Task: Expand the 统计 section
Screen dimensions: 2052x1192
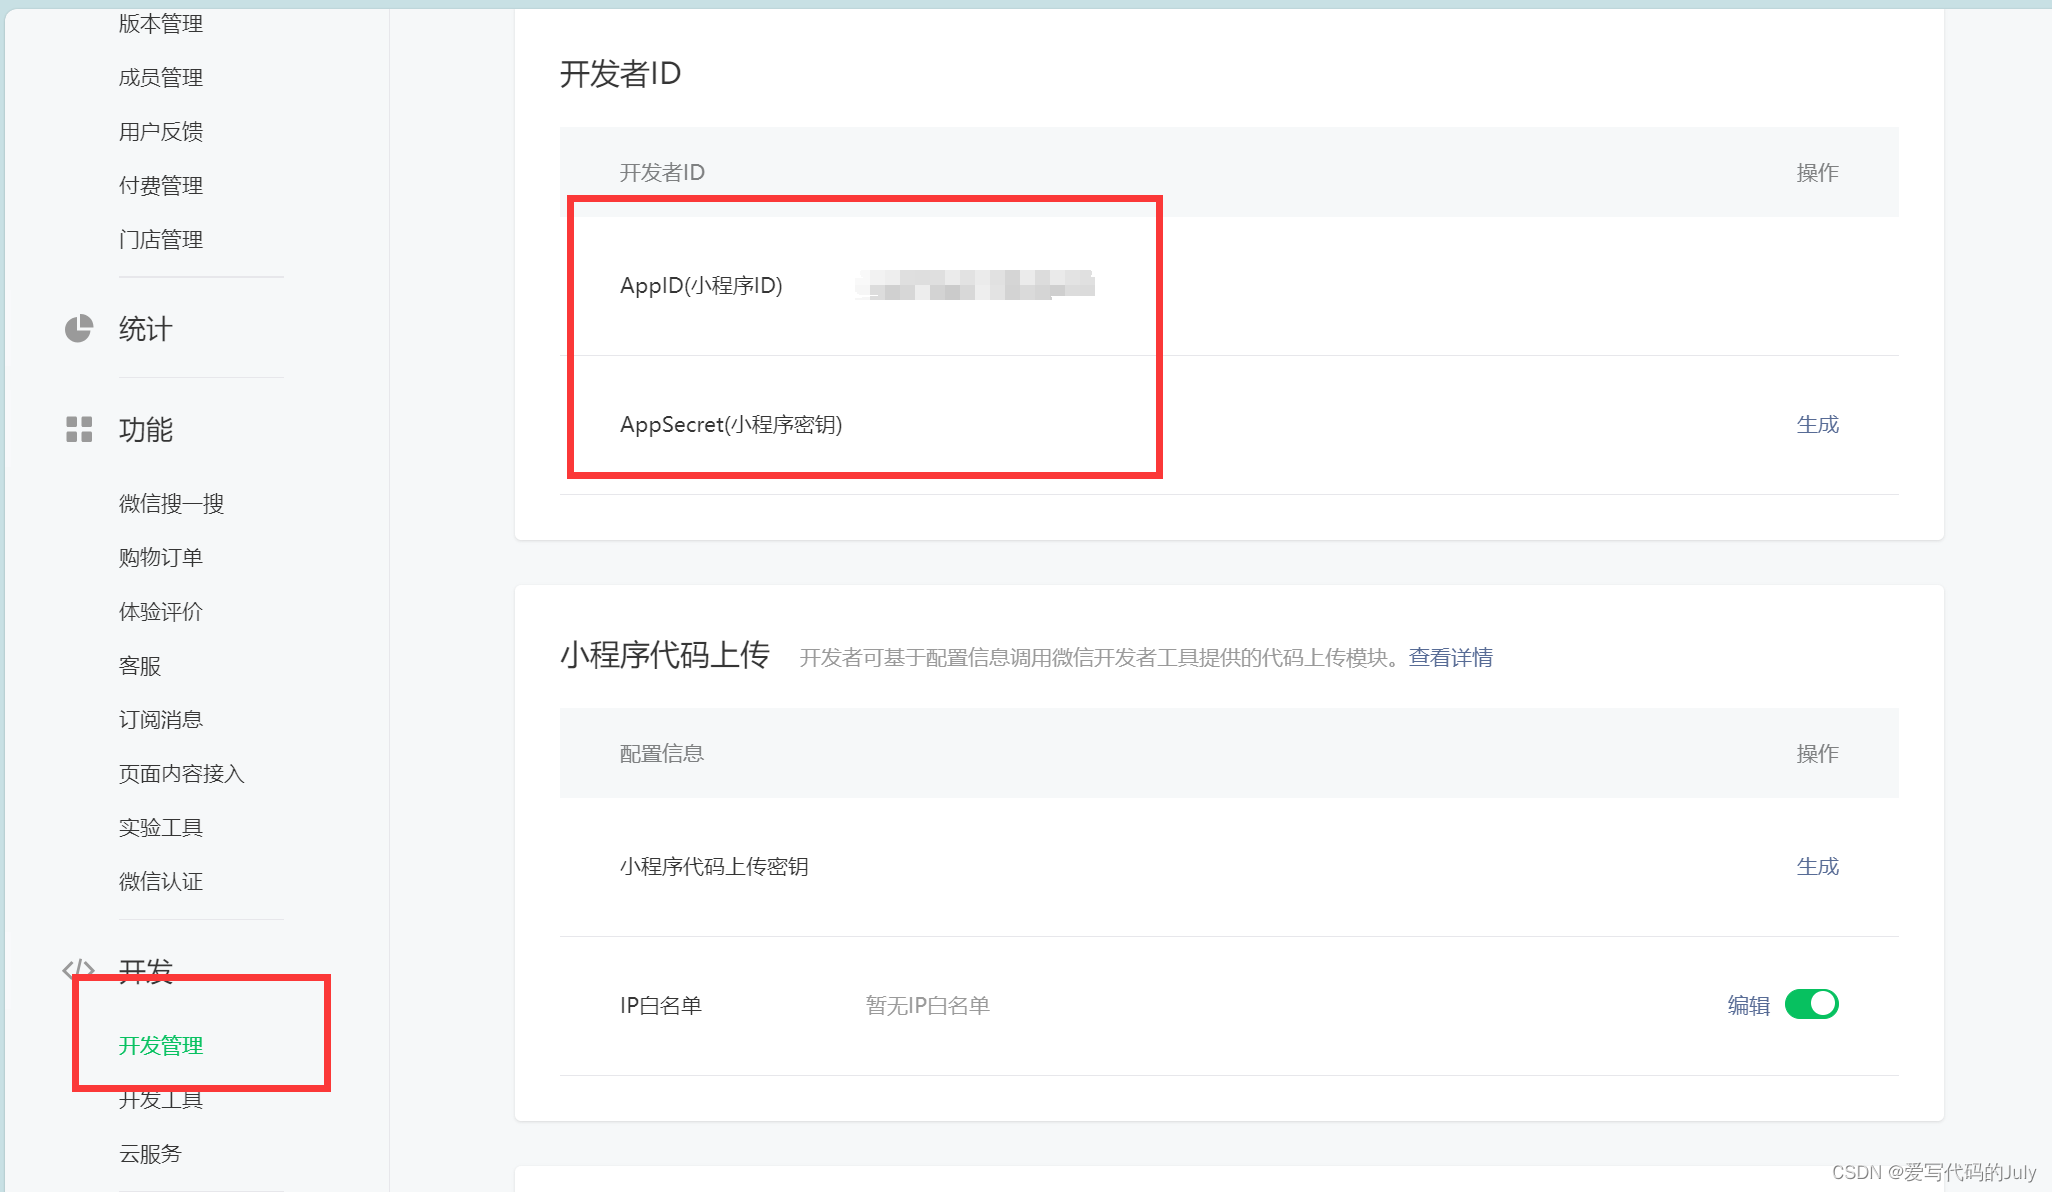Action: click(x=146, y=329)
